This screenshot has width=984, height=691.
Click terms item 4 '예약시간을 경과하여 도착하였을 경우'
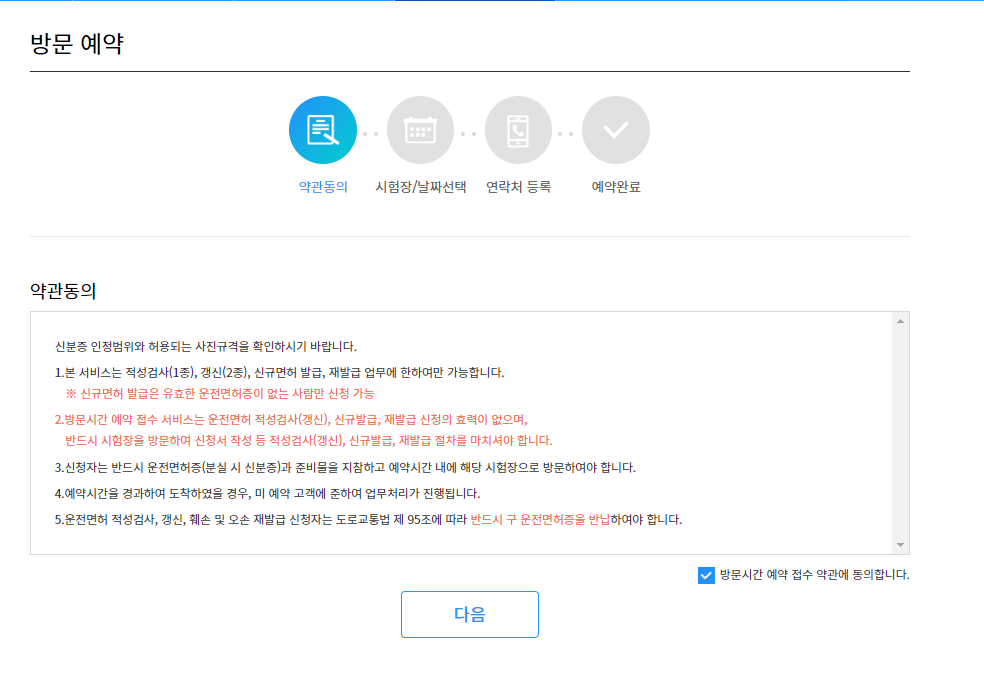coord(267,494)
